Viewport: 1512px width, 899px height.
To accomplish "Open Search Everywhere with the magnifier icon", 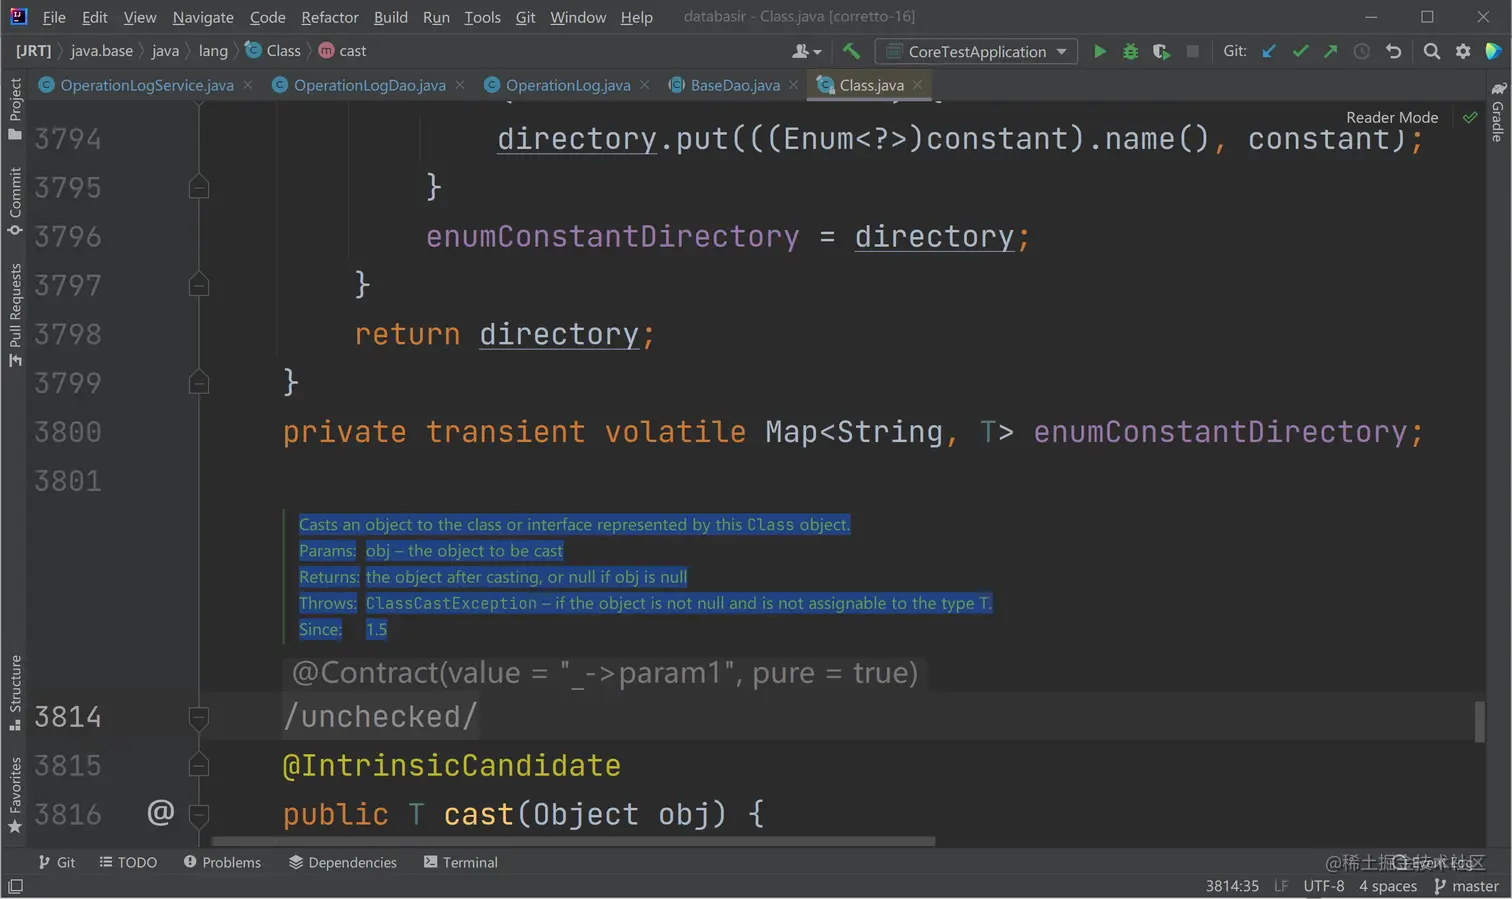I will coord(1432,51).
